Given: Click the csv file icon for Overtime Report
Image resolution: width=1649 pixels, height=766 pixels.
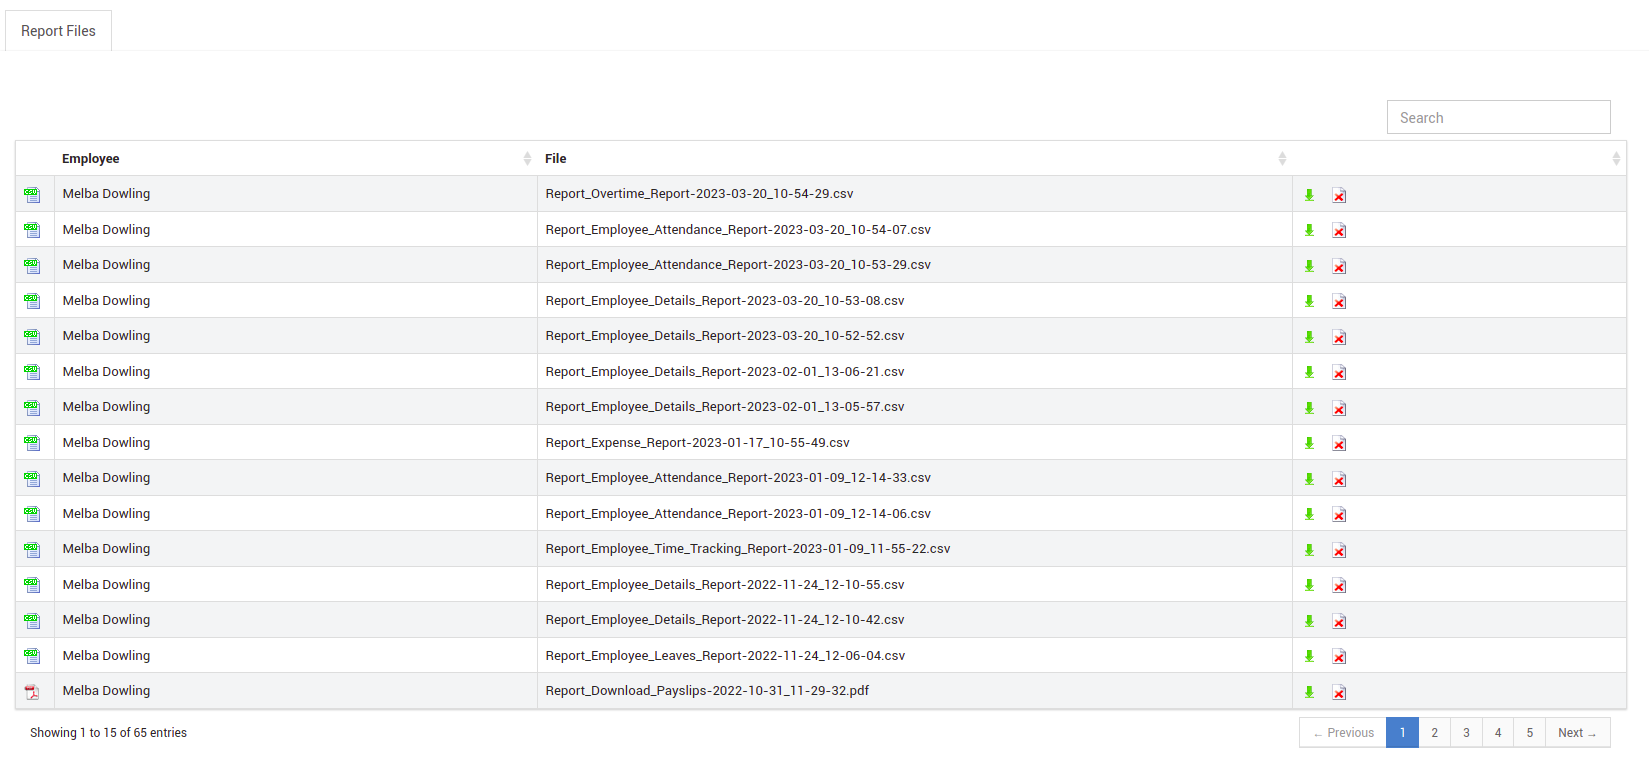Looking at the screenshot, I should tap(32, 195).
